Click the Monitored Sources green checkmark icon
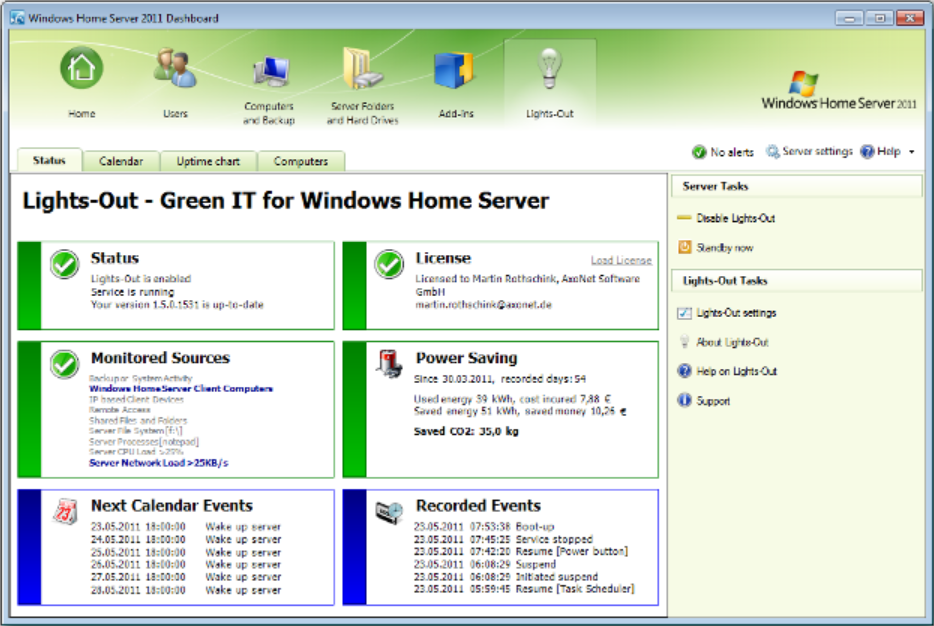The height and width of the screenshot is (626, 934). coord(64,364)
